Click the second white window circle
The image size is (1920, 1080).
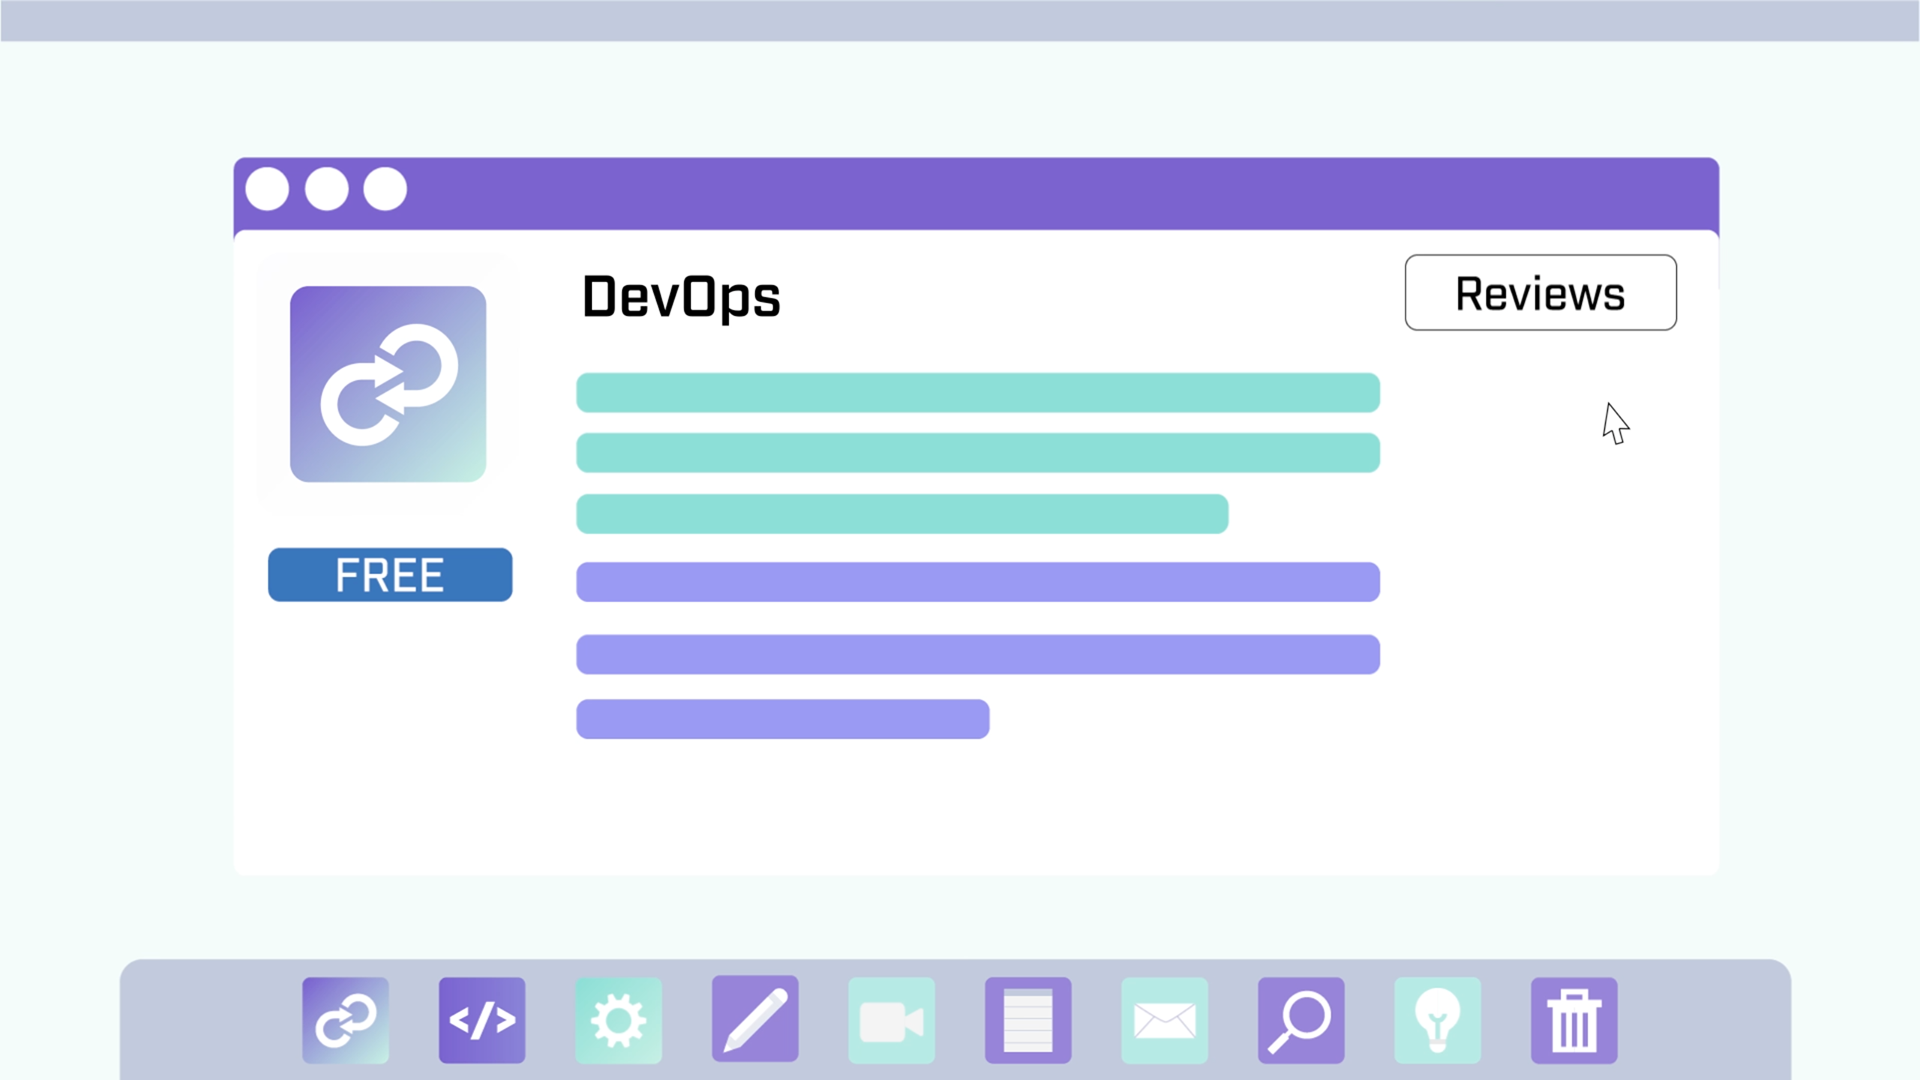click(326, 189)
